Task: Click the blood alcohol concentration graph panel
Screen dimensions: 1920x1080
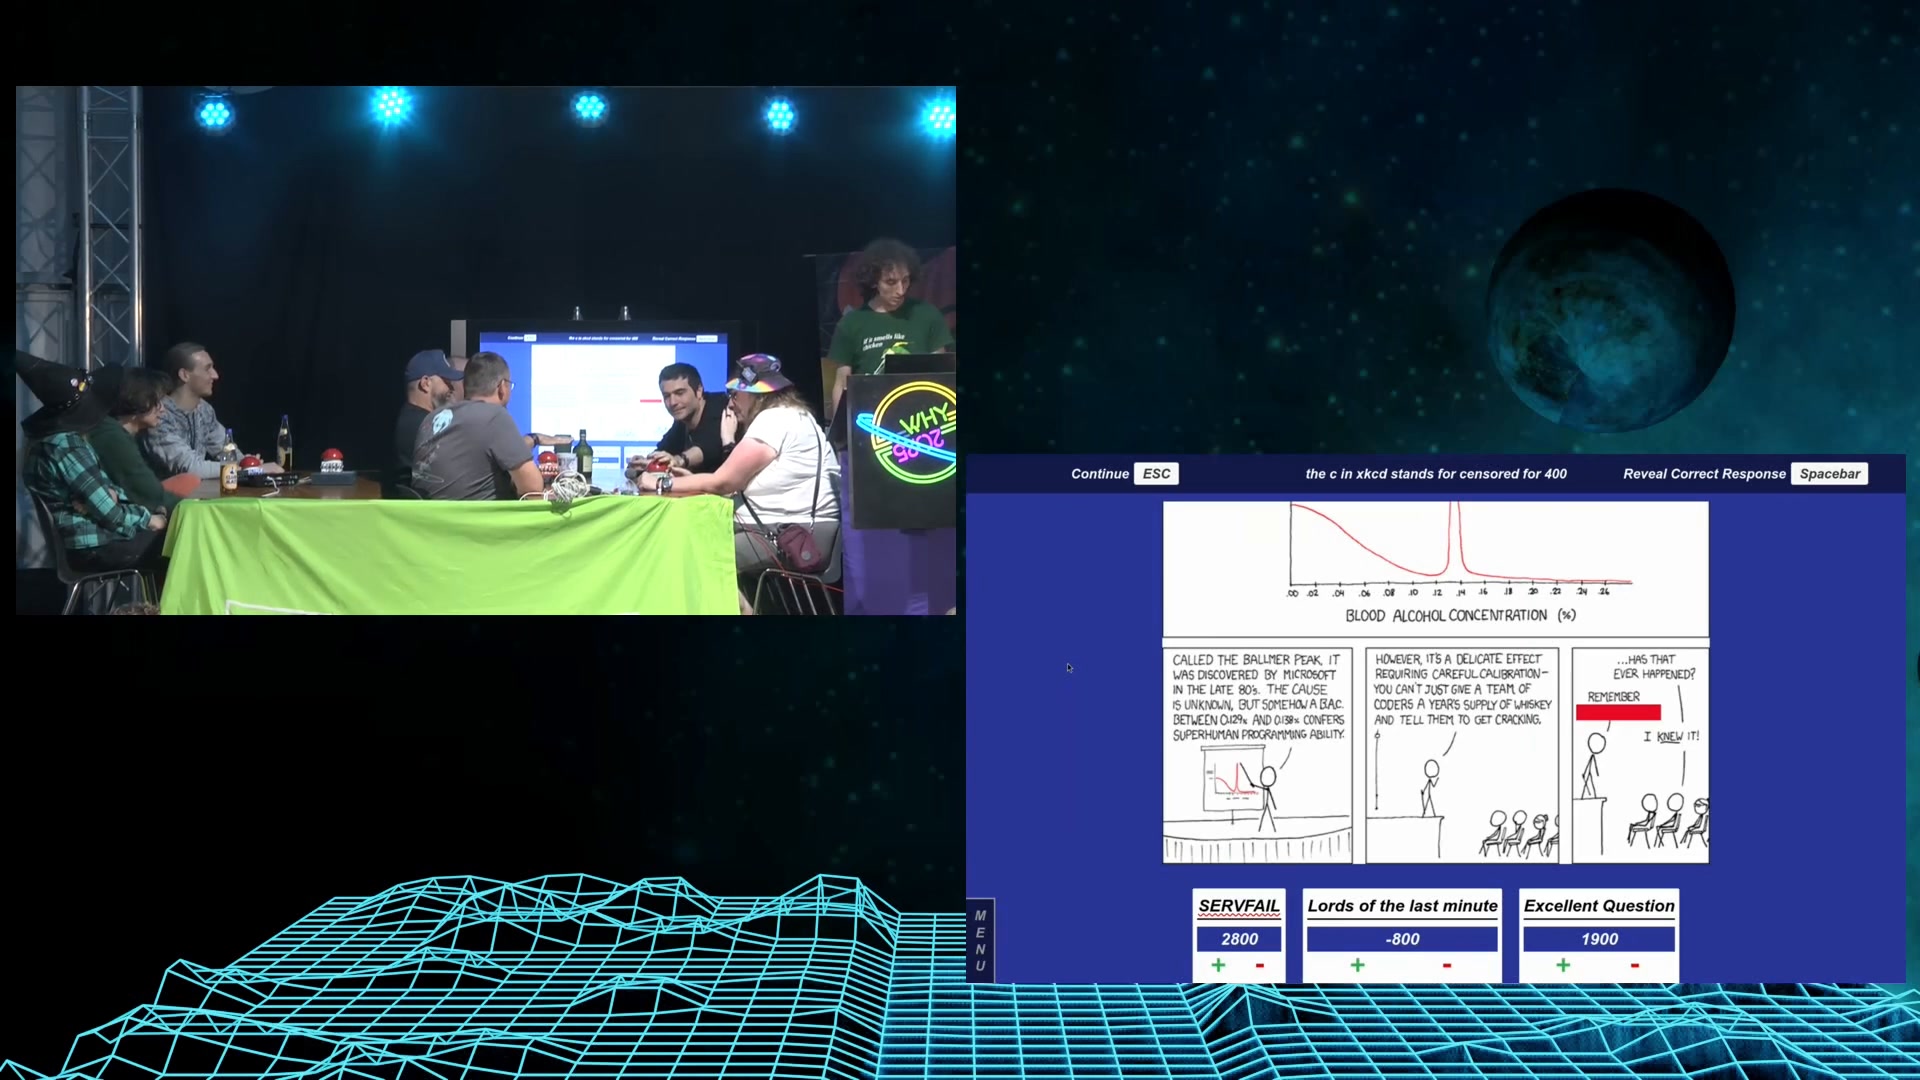Action: pyautogui.click(x=1436, y=568)
